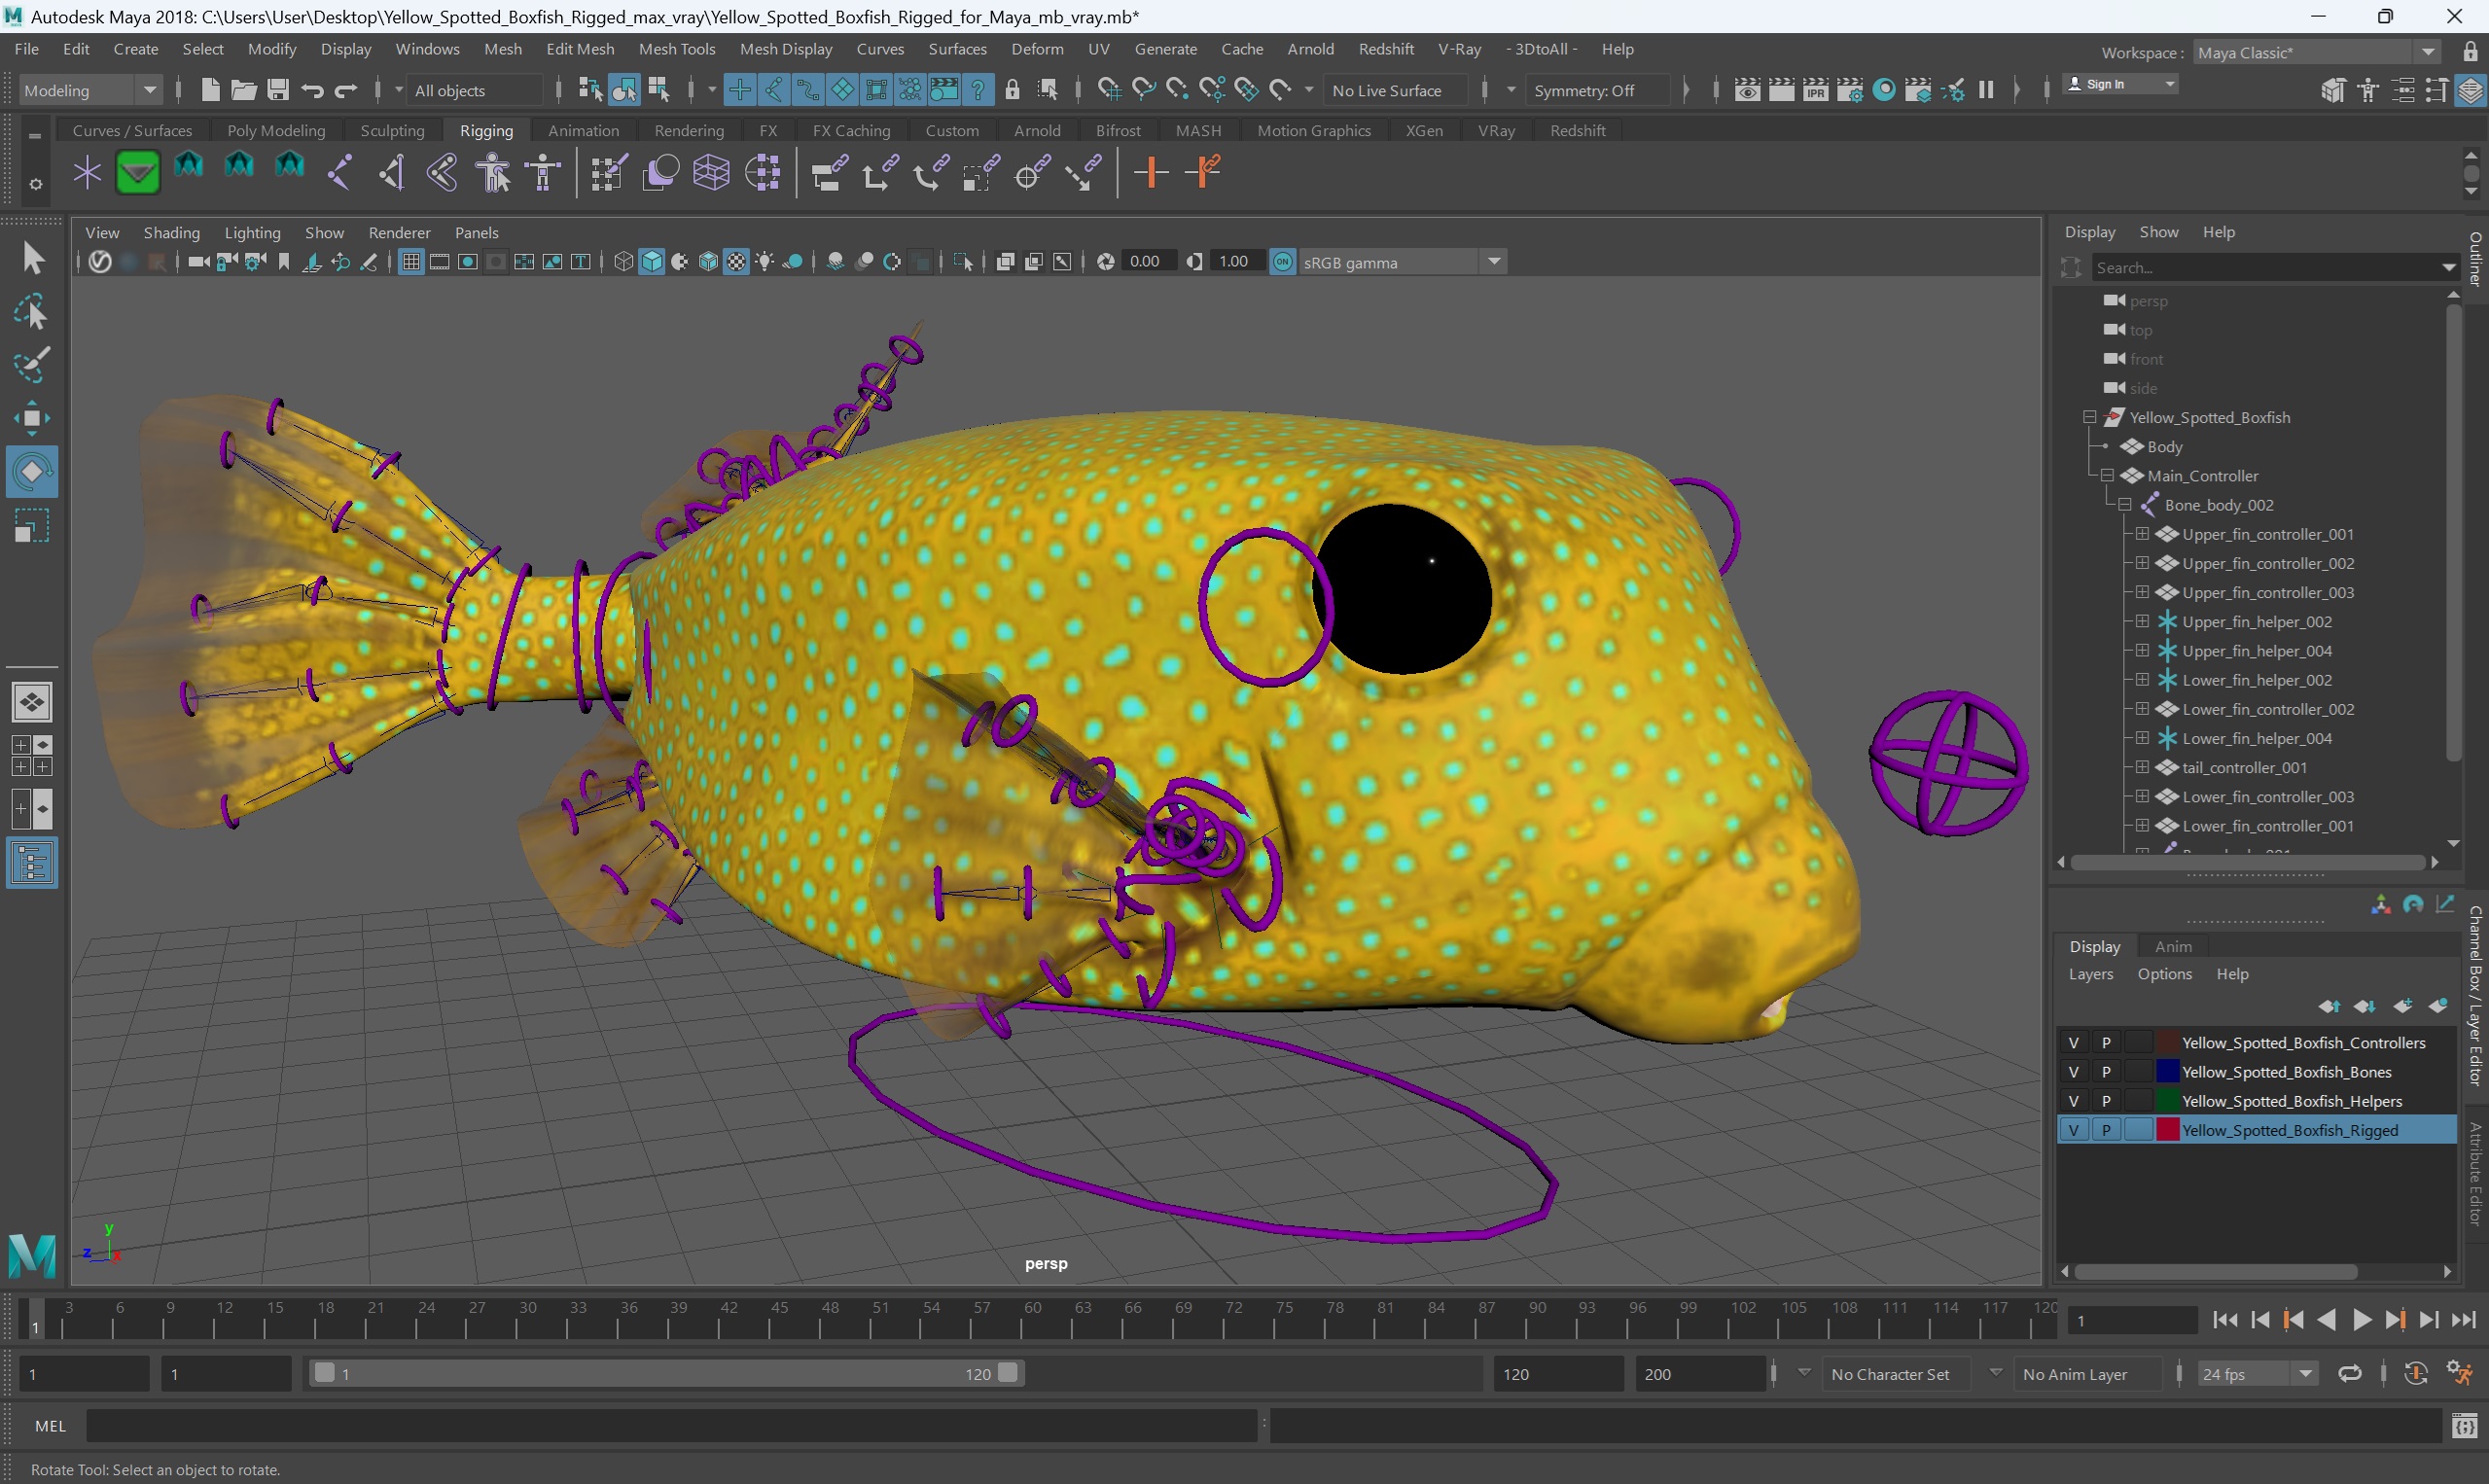Screen dimensions: 2489x1484
Task: Open the Mesh Tools menu
Action: 677,49
